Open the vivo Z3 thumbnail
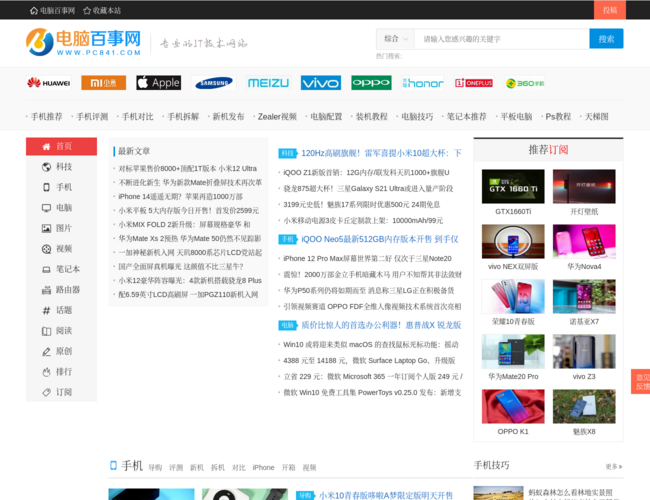The image size is (650, 500). (x=584, y=352)
